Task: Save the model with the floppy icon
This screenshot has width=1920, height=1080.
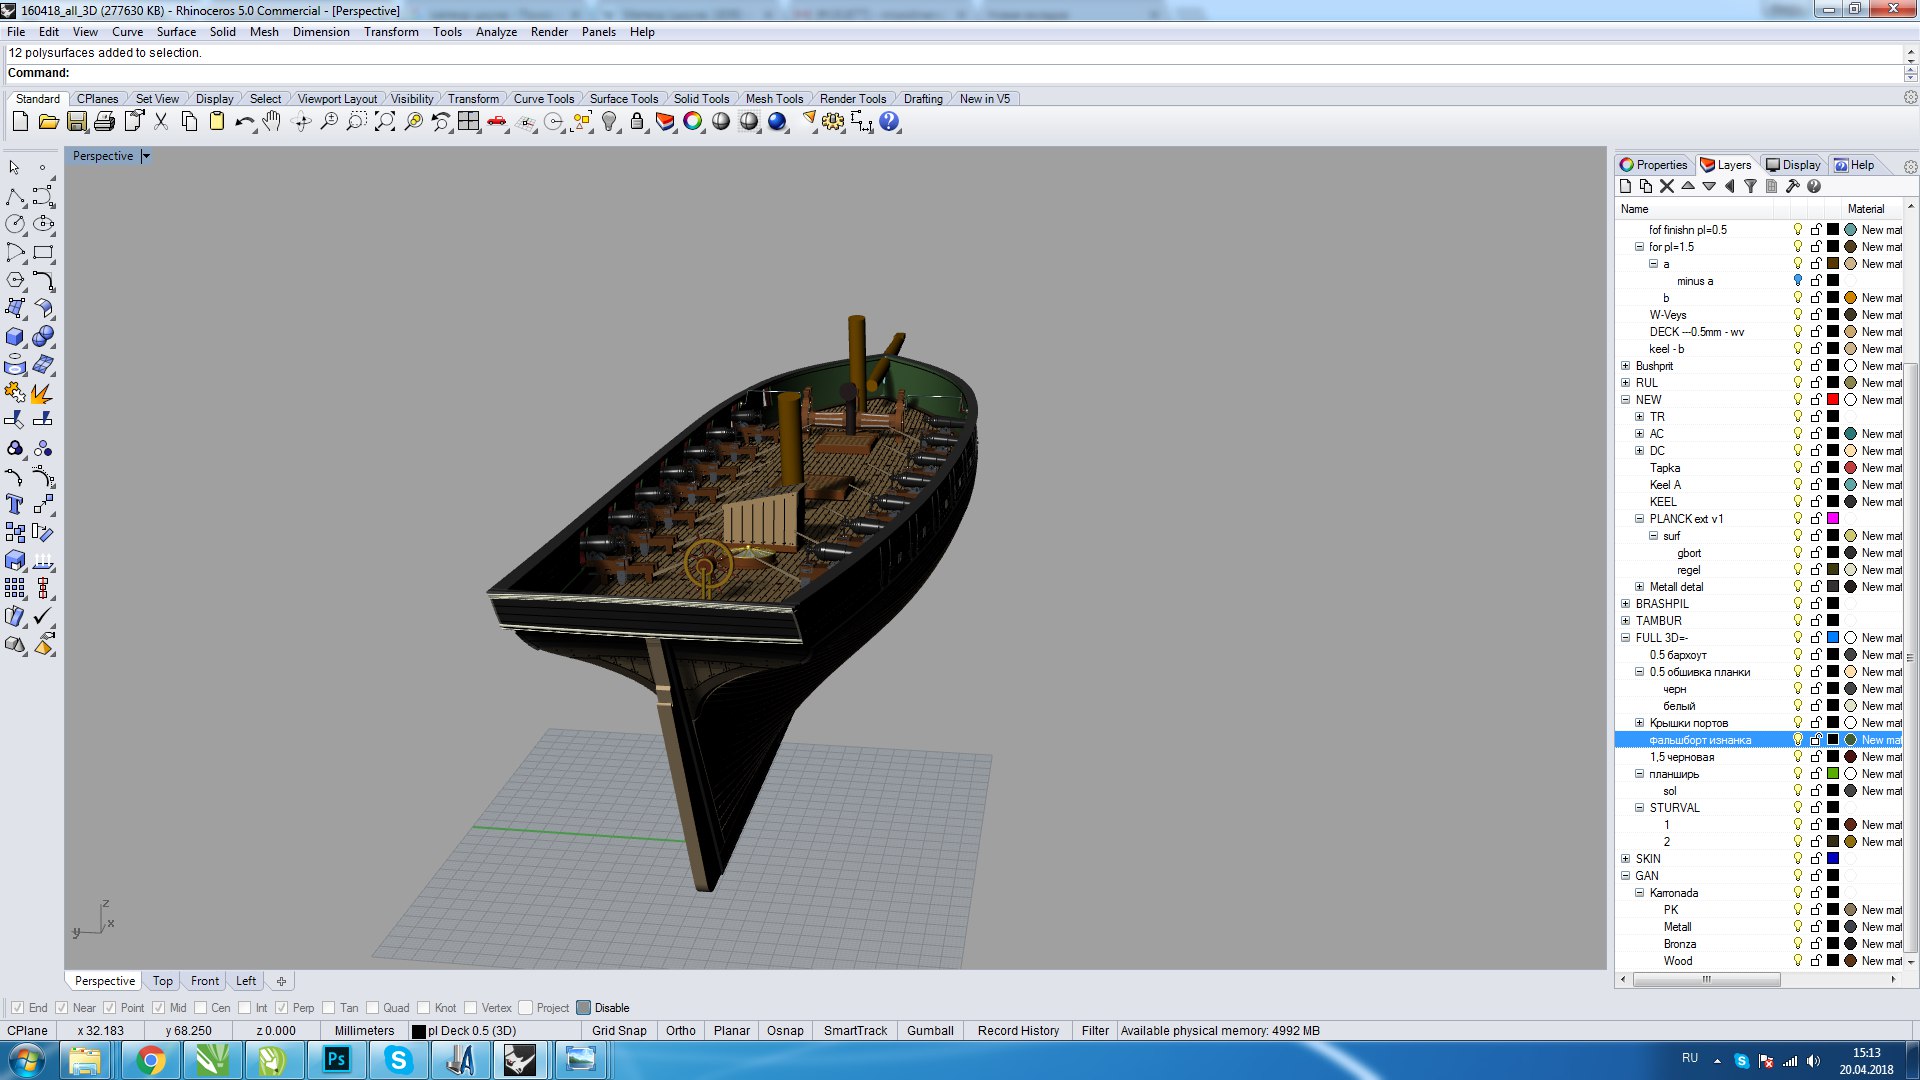Action: (76, 122)
